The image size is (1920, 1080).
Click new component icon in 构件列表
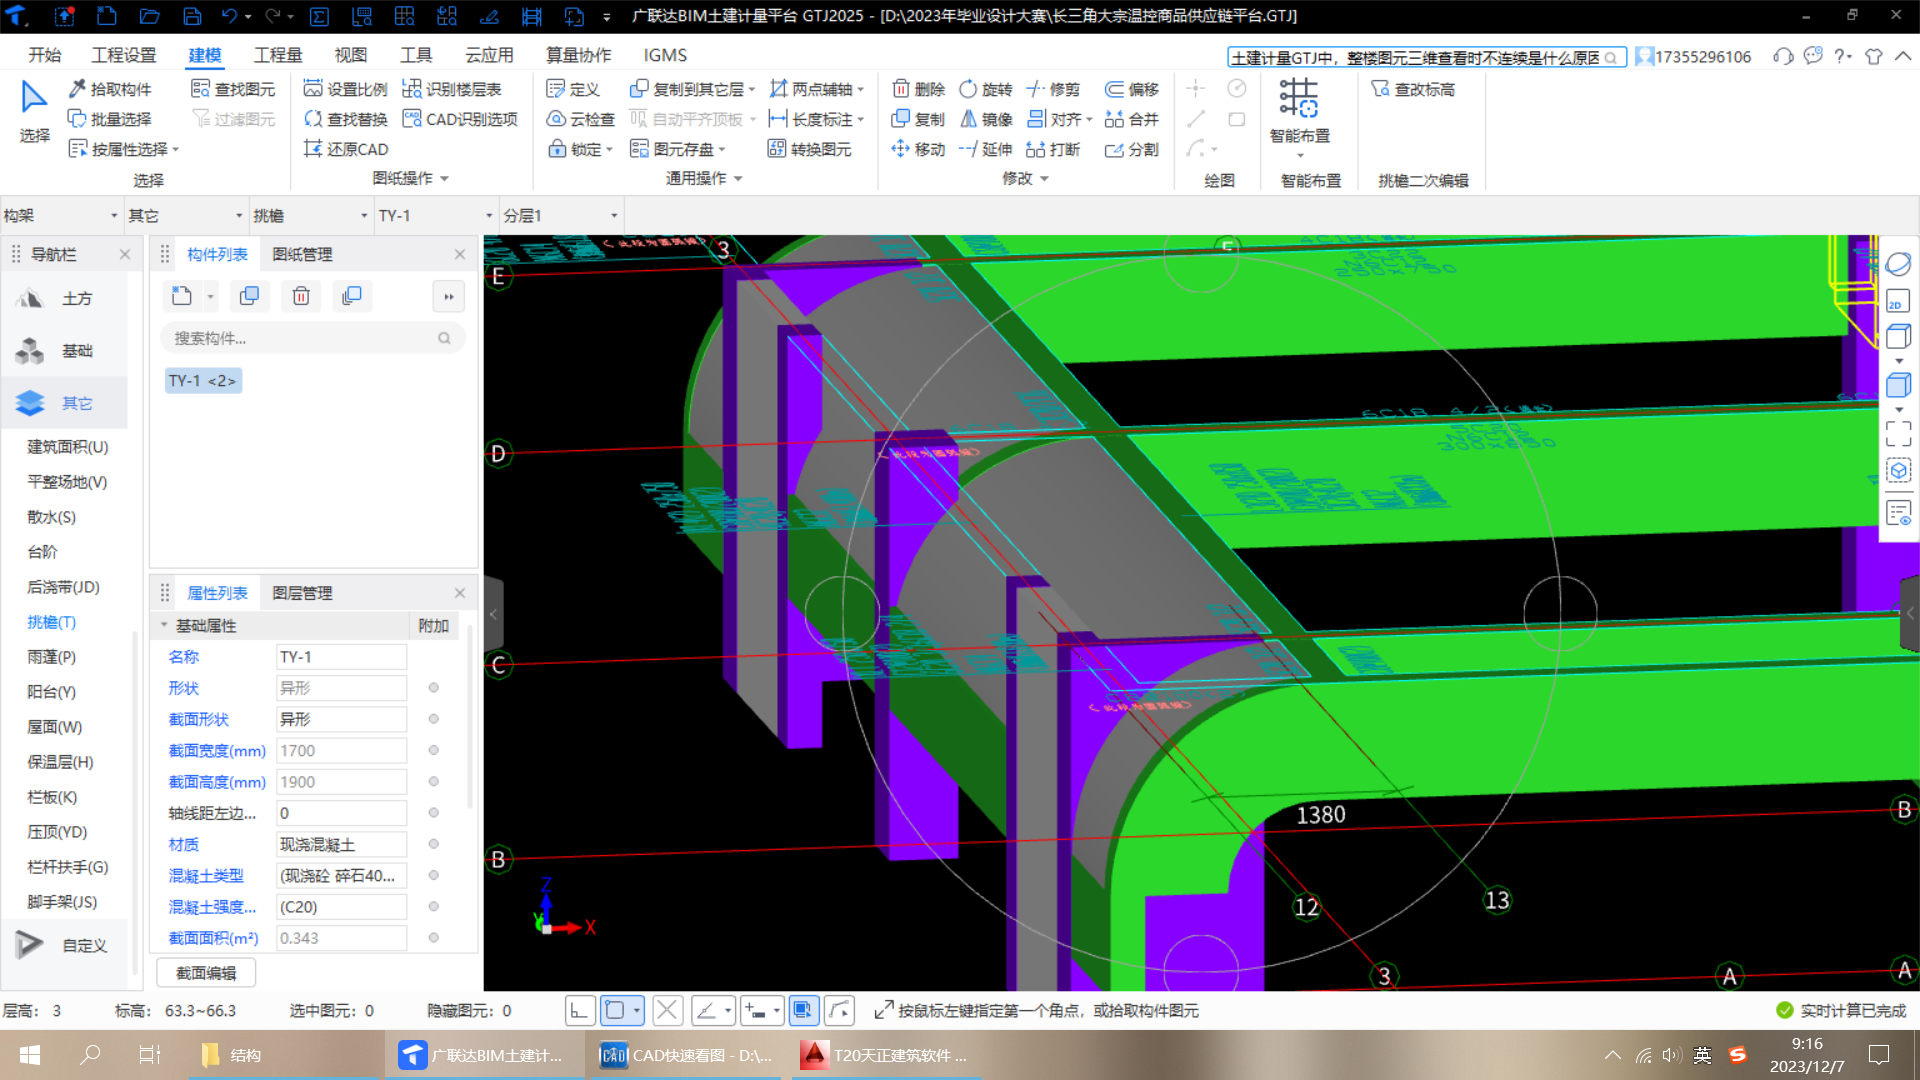pyautogui.click(x=182, y=296)
